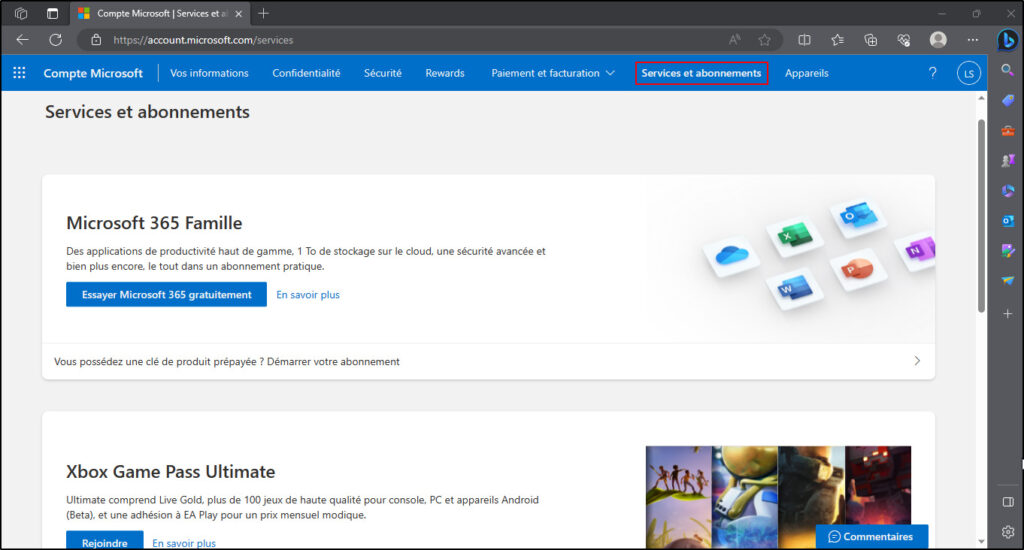Click the address bar URL
This screenshot has width=1024, height=550.
pyautogui.click(x=203, y=40)
